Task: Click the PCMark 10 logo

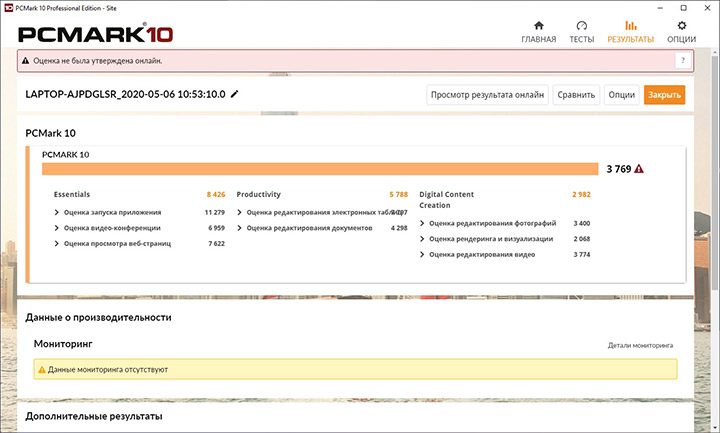Action: 96,34
